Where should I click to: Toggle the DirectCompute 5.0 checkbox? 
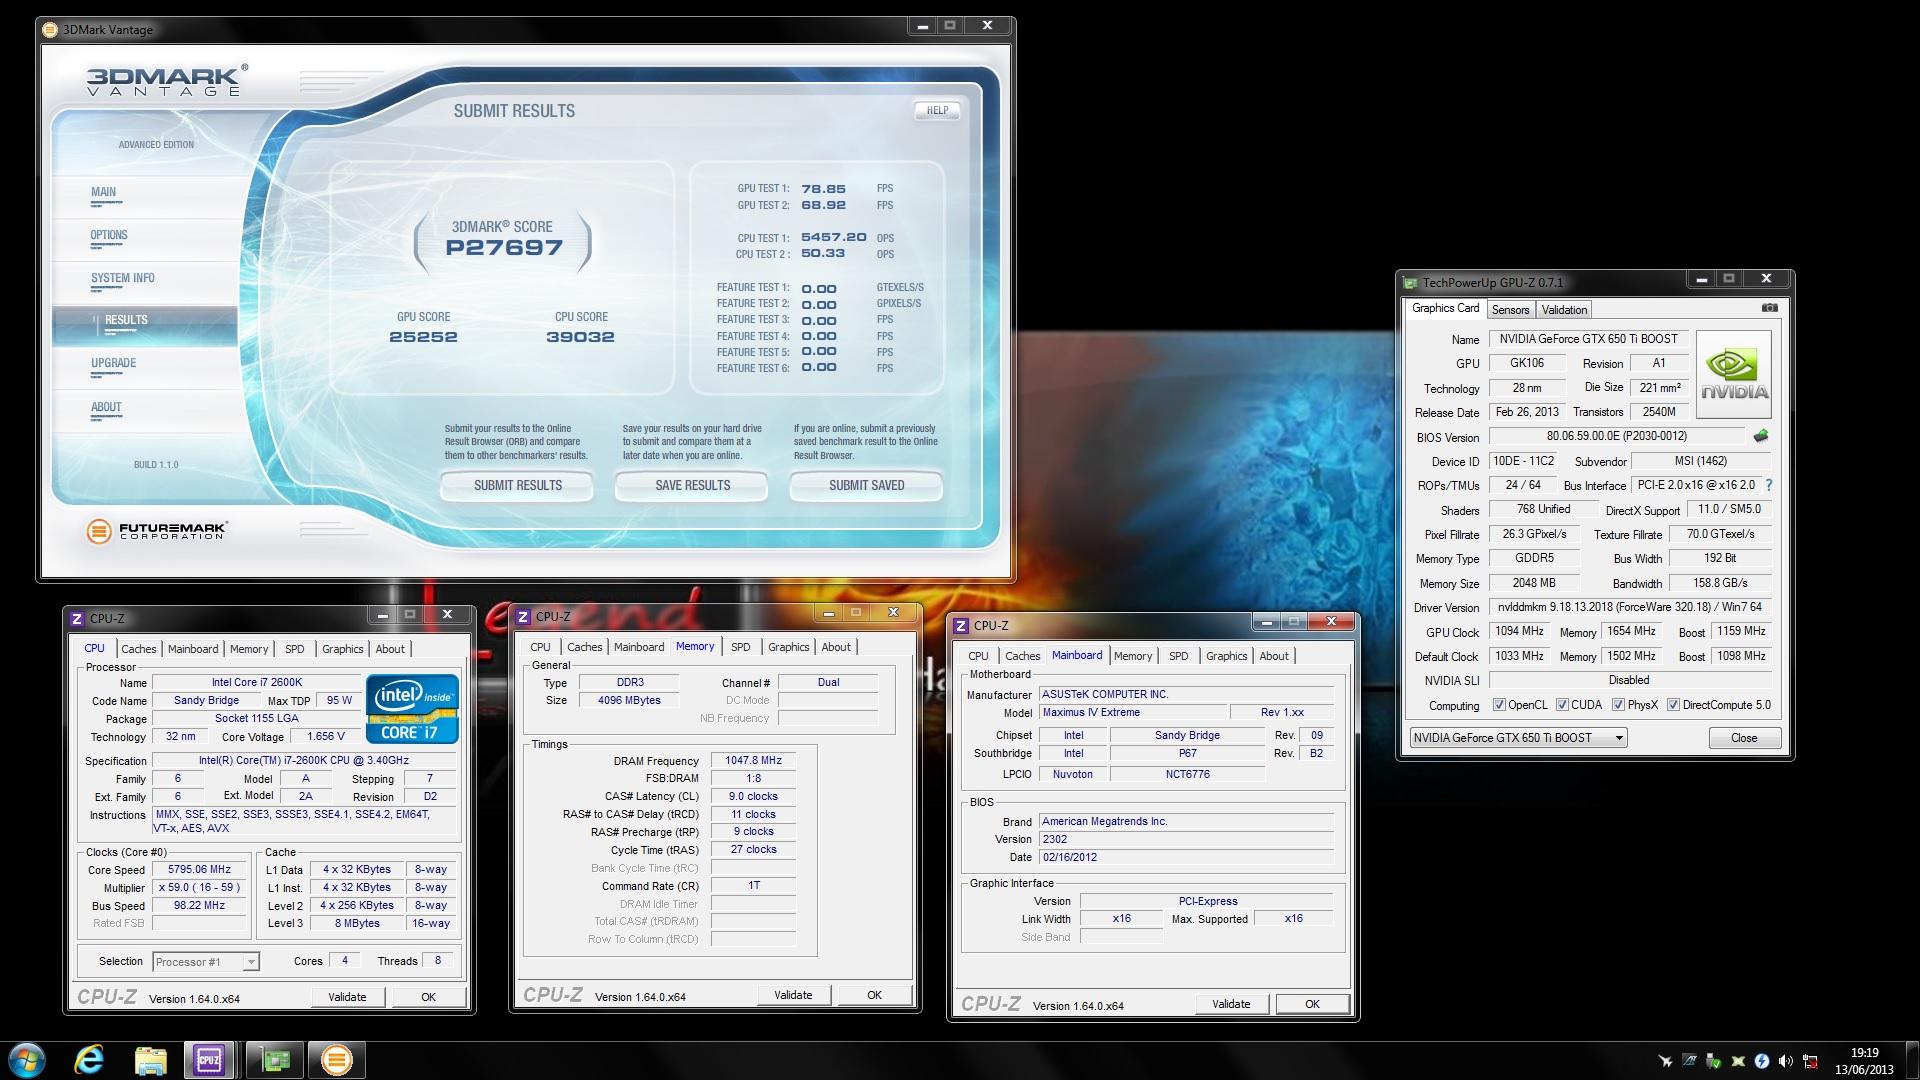coord(1673,705)
